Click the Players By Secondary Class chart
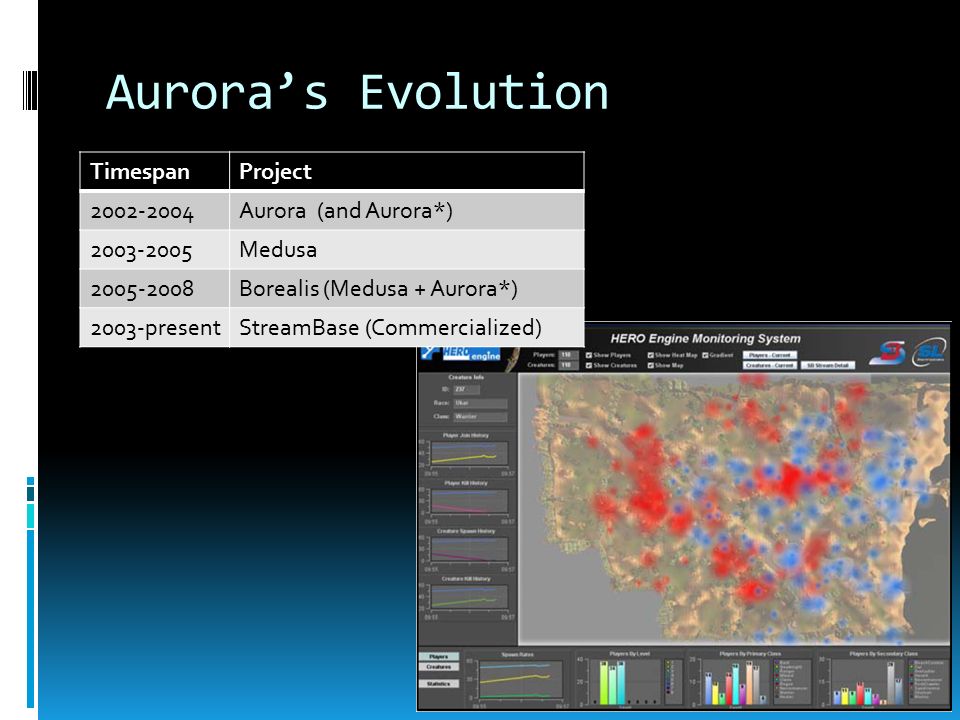960x720 pixels. point(868,681)
